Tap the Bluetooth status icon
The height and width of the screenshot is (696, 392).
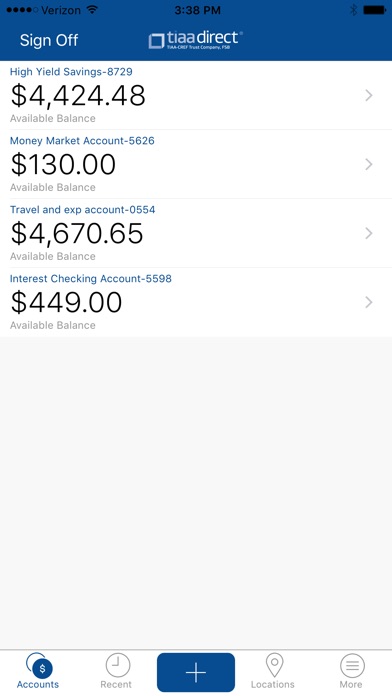click(353, 10)
